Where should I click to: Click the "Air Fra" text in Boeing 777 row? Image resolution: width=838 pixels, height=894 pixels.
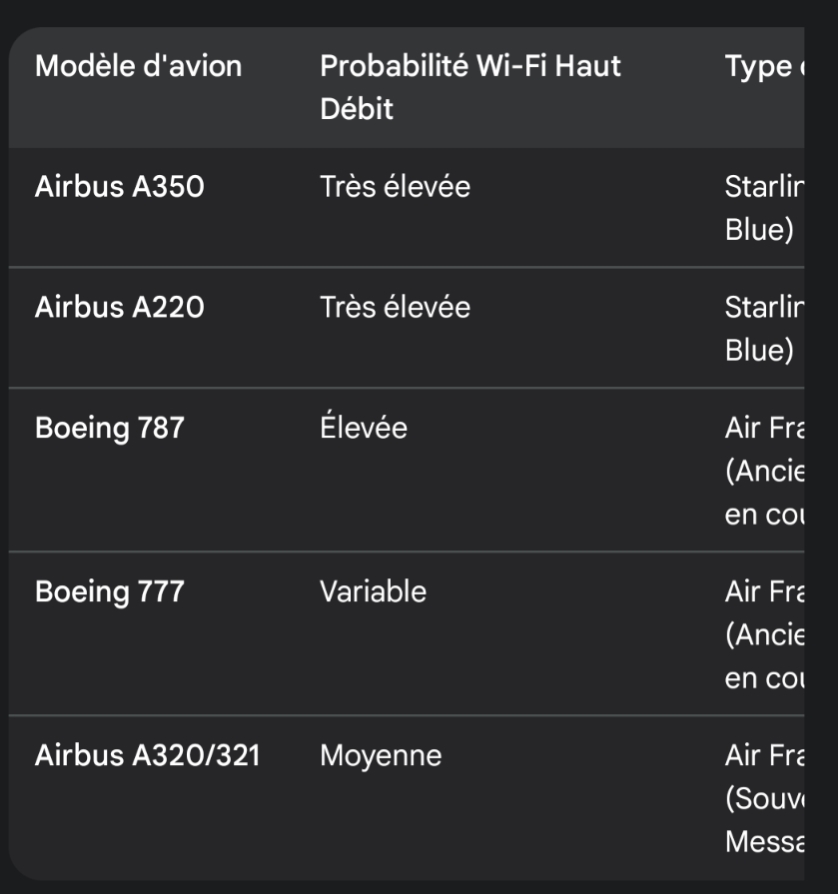point(764,592)
